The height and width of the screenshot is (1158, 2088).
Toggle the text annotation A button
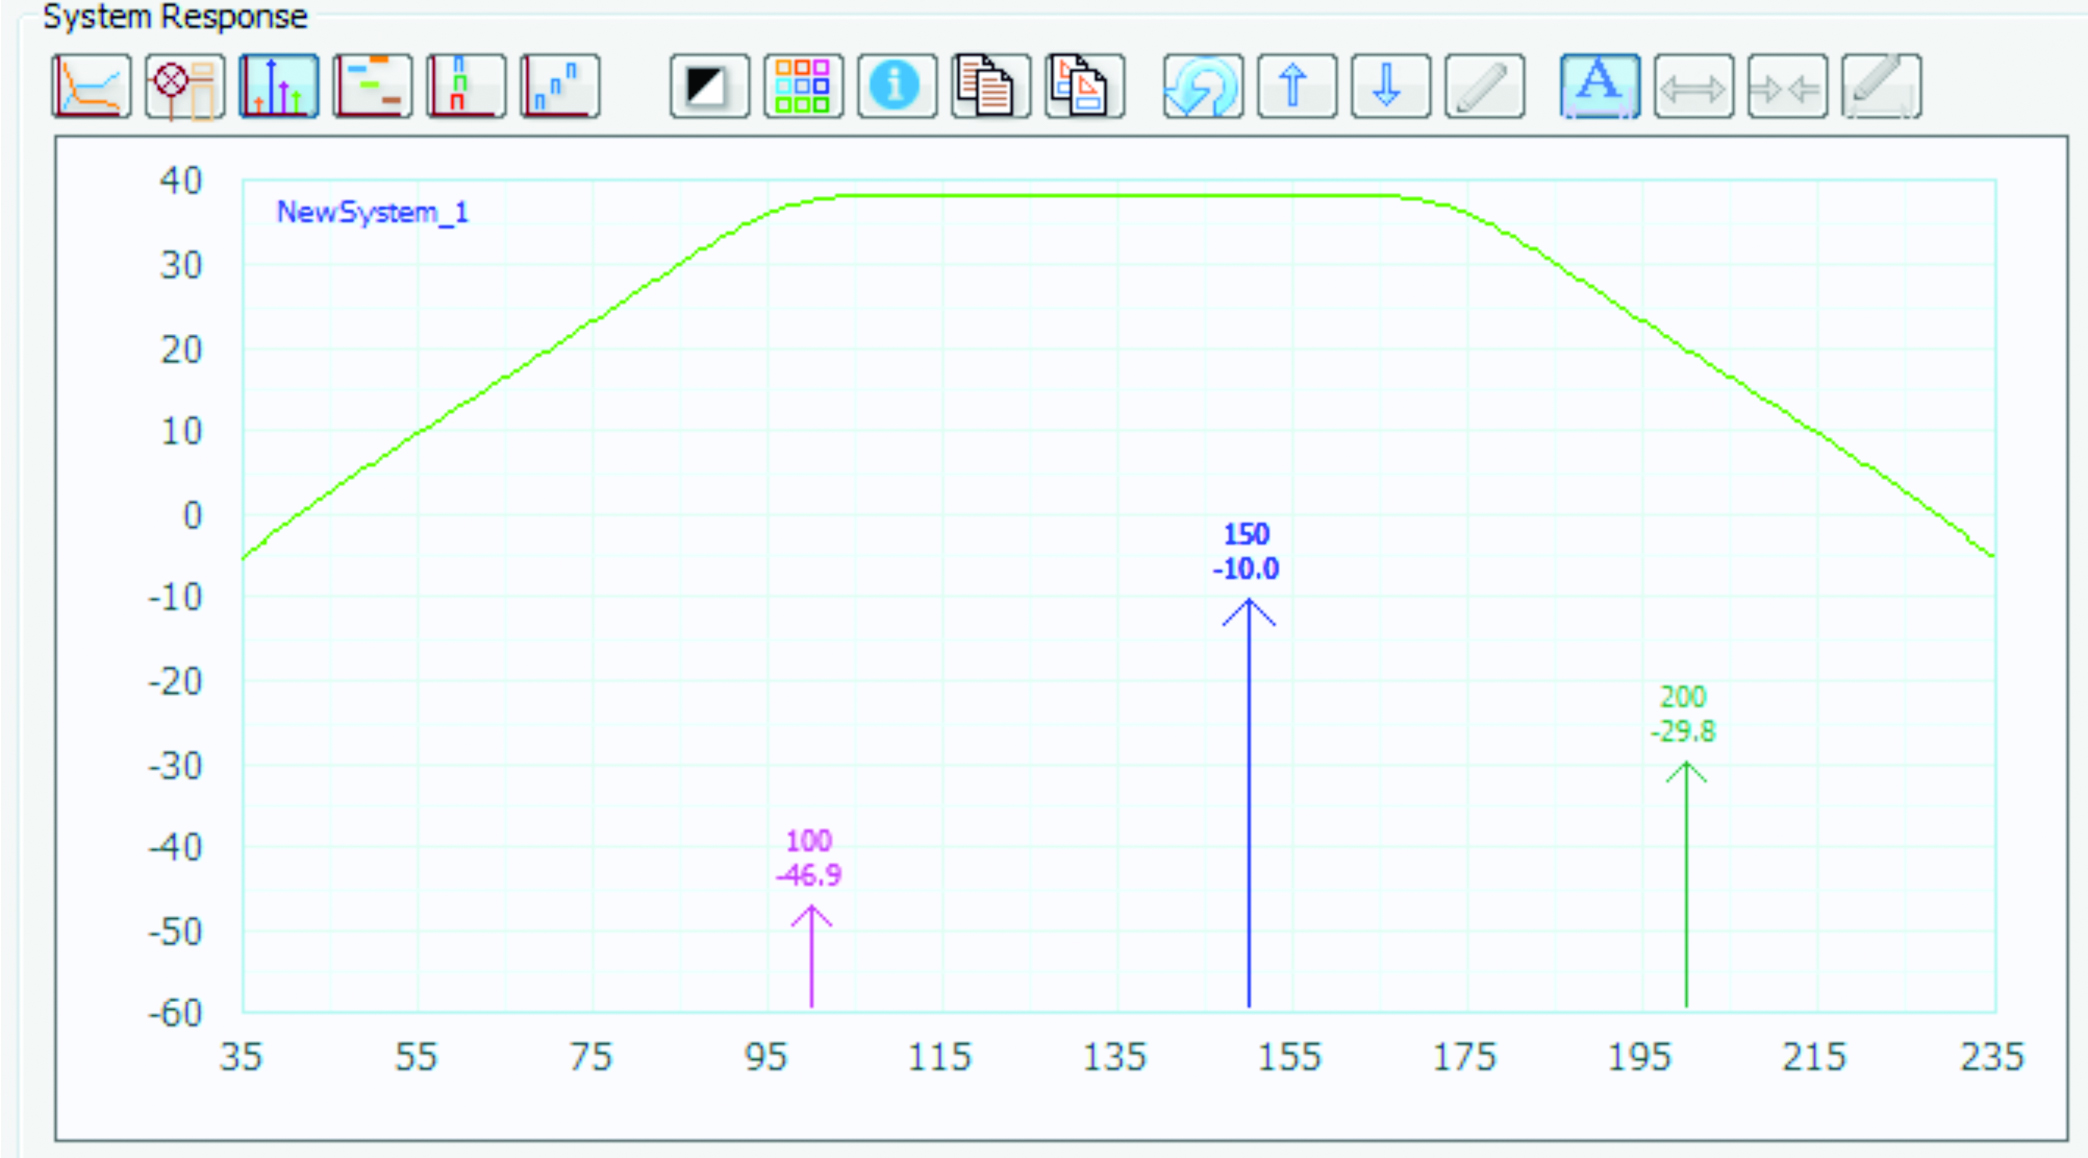point(1599,87)
